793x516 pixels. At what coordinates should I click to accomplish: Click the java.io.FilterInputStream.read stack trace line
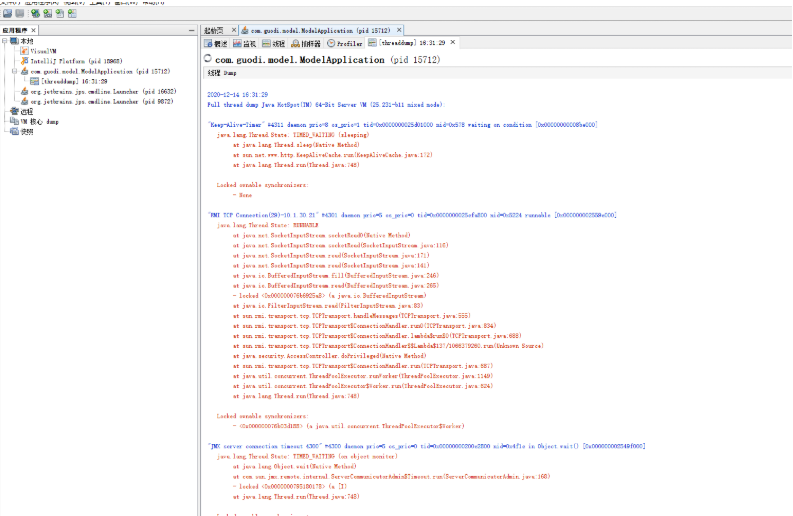pos(328,306)
